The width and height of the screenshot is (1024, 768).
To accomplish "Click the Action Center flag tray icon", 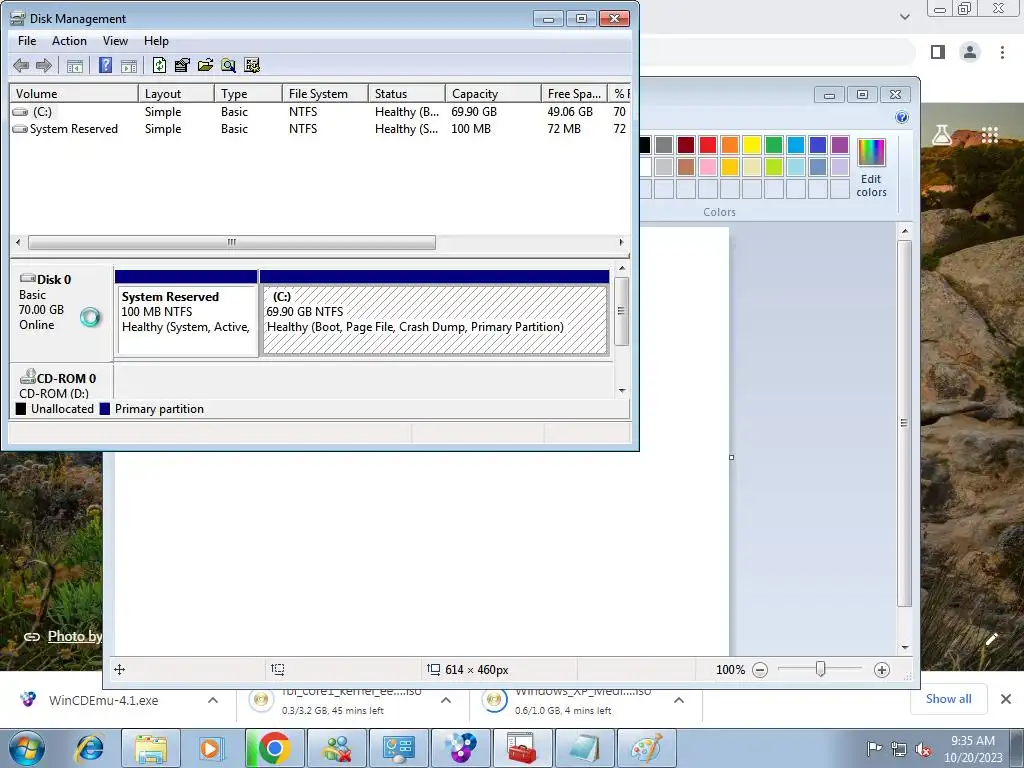I will 874,749.
